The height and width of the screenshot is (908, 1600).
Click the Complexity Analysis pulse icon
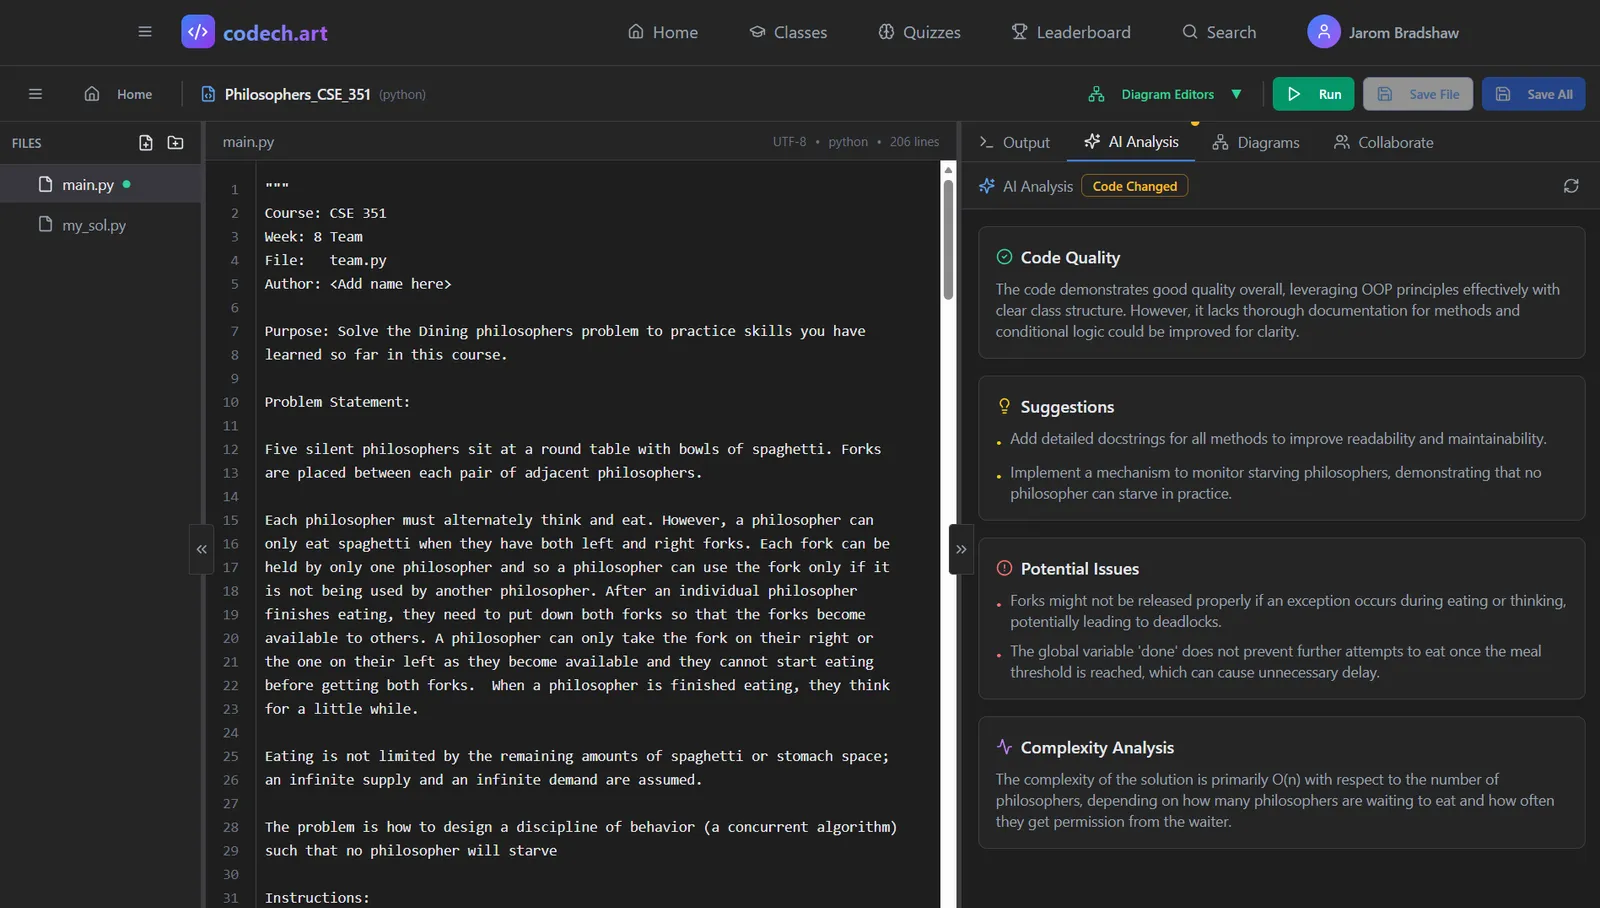[1004, 747]
